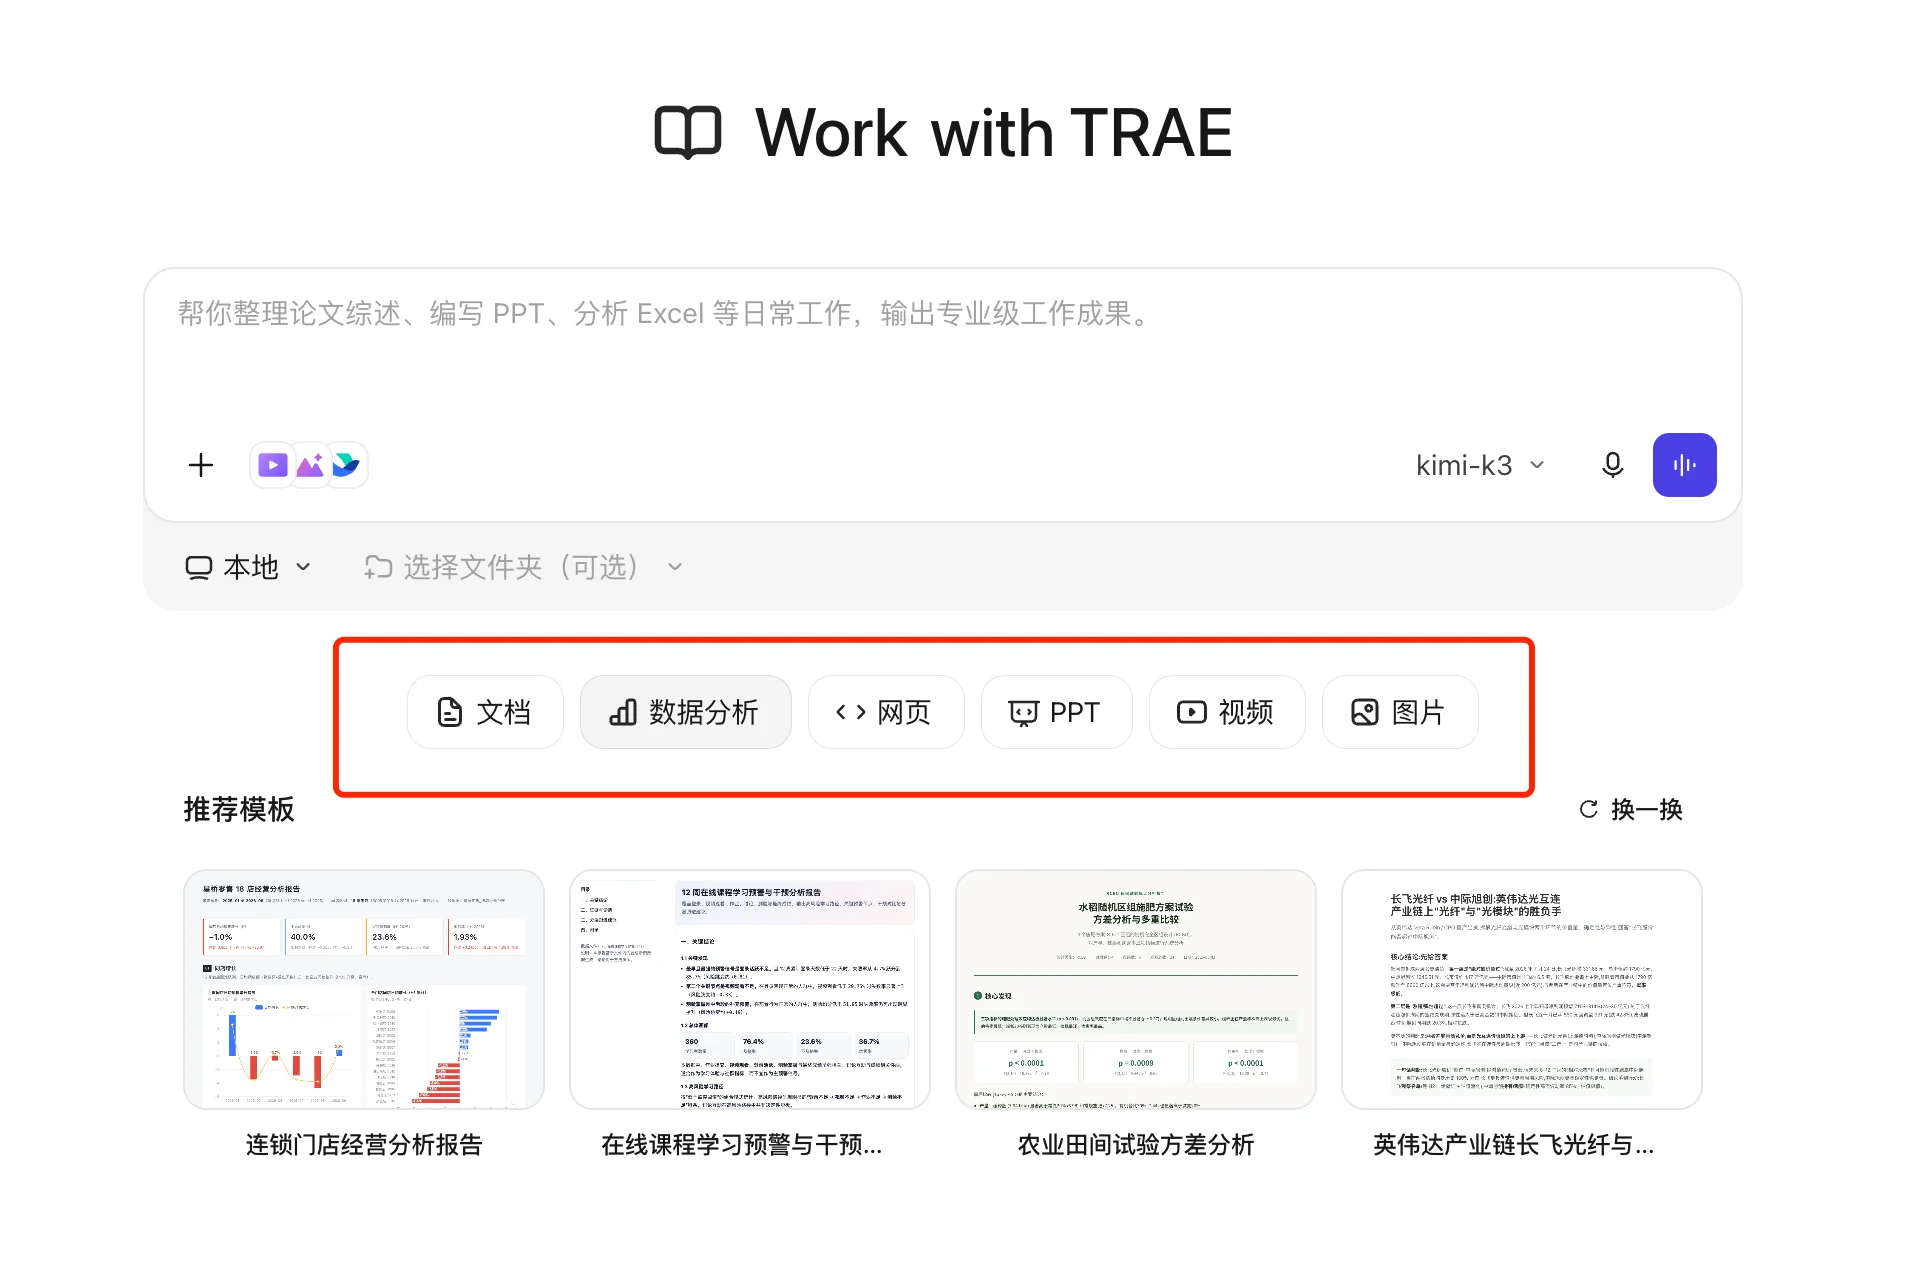The image size is (1920, 1280).
Task: Select the 网页 category chip
Action: [x=885, y=712]
